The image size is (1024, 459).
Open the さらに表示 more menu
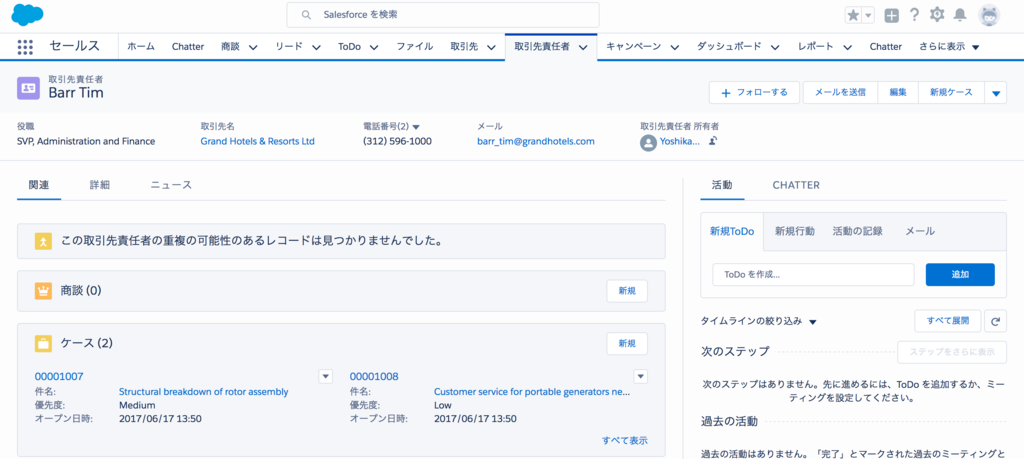pyautogui.click(x=950, y=47)
